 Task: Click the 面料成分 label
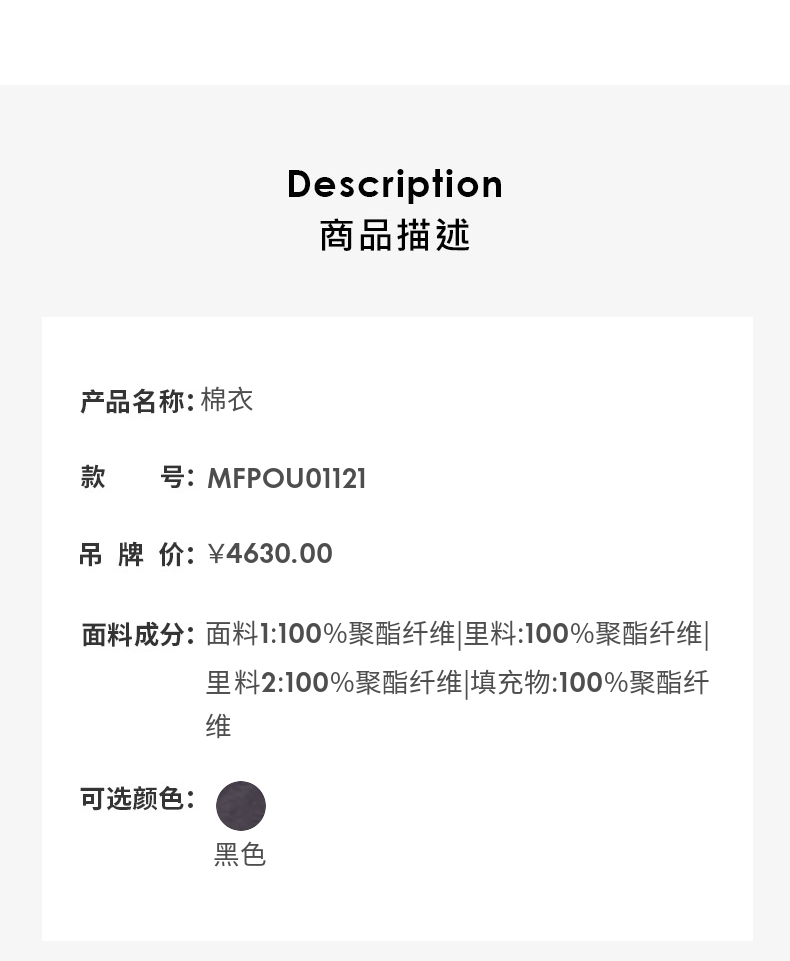tap(136, 634)
